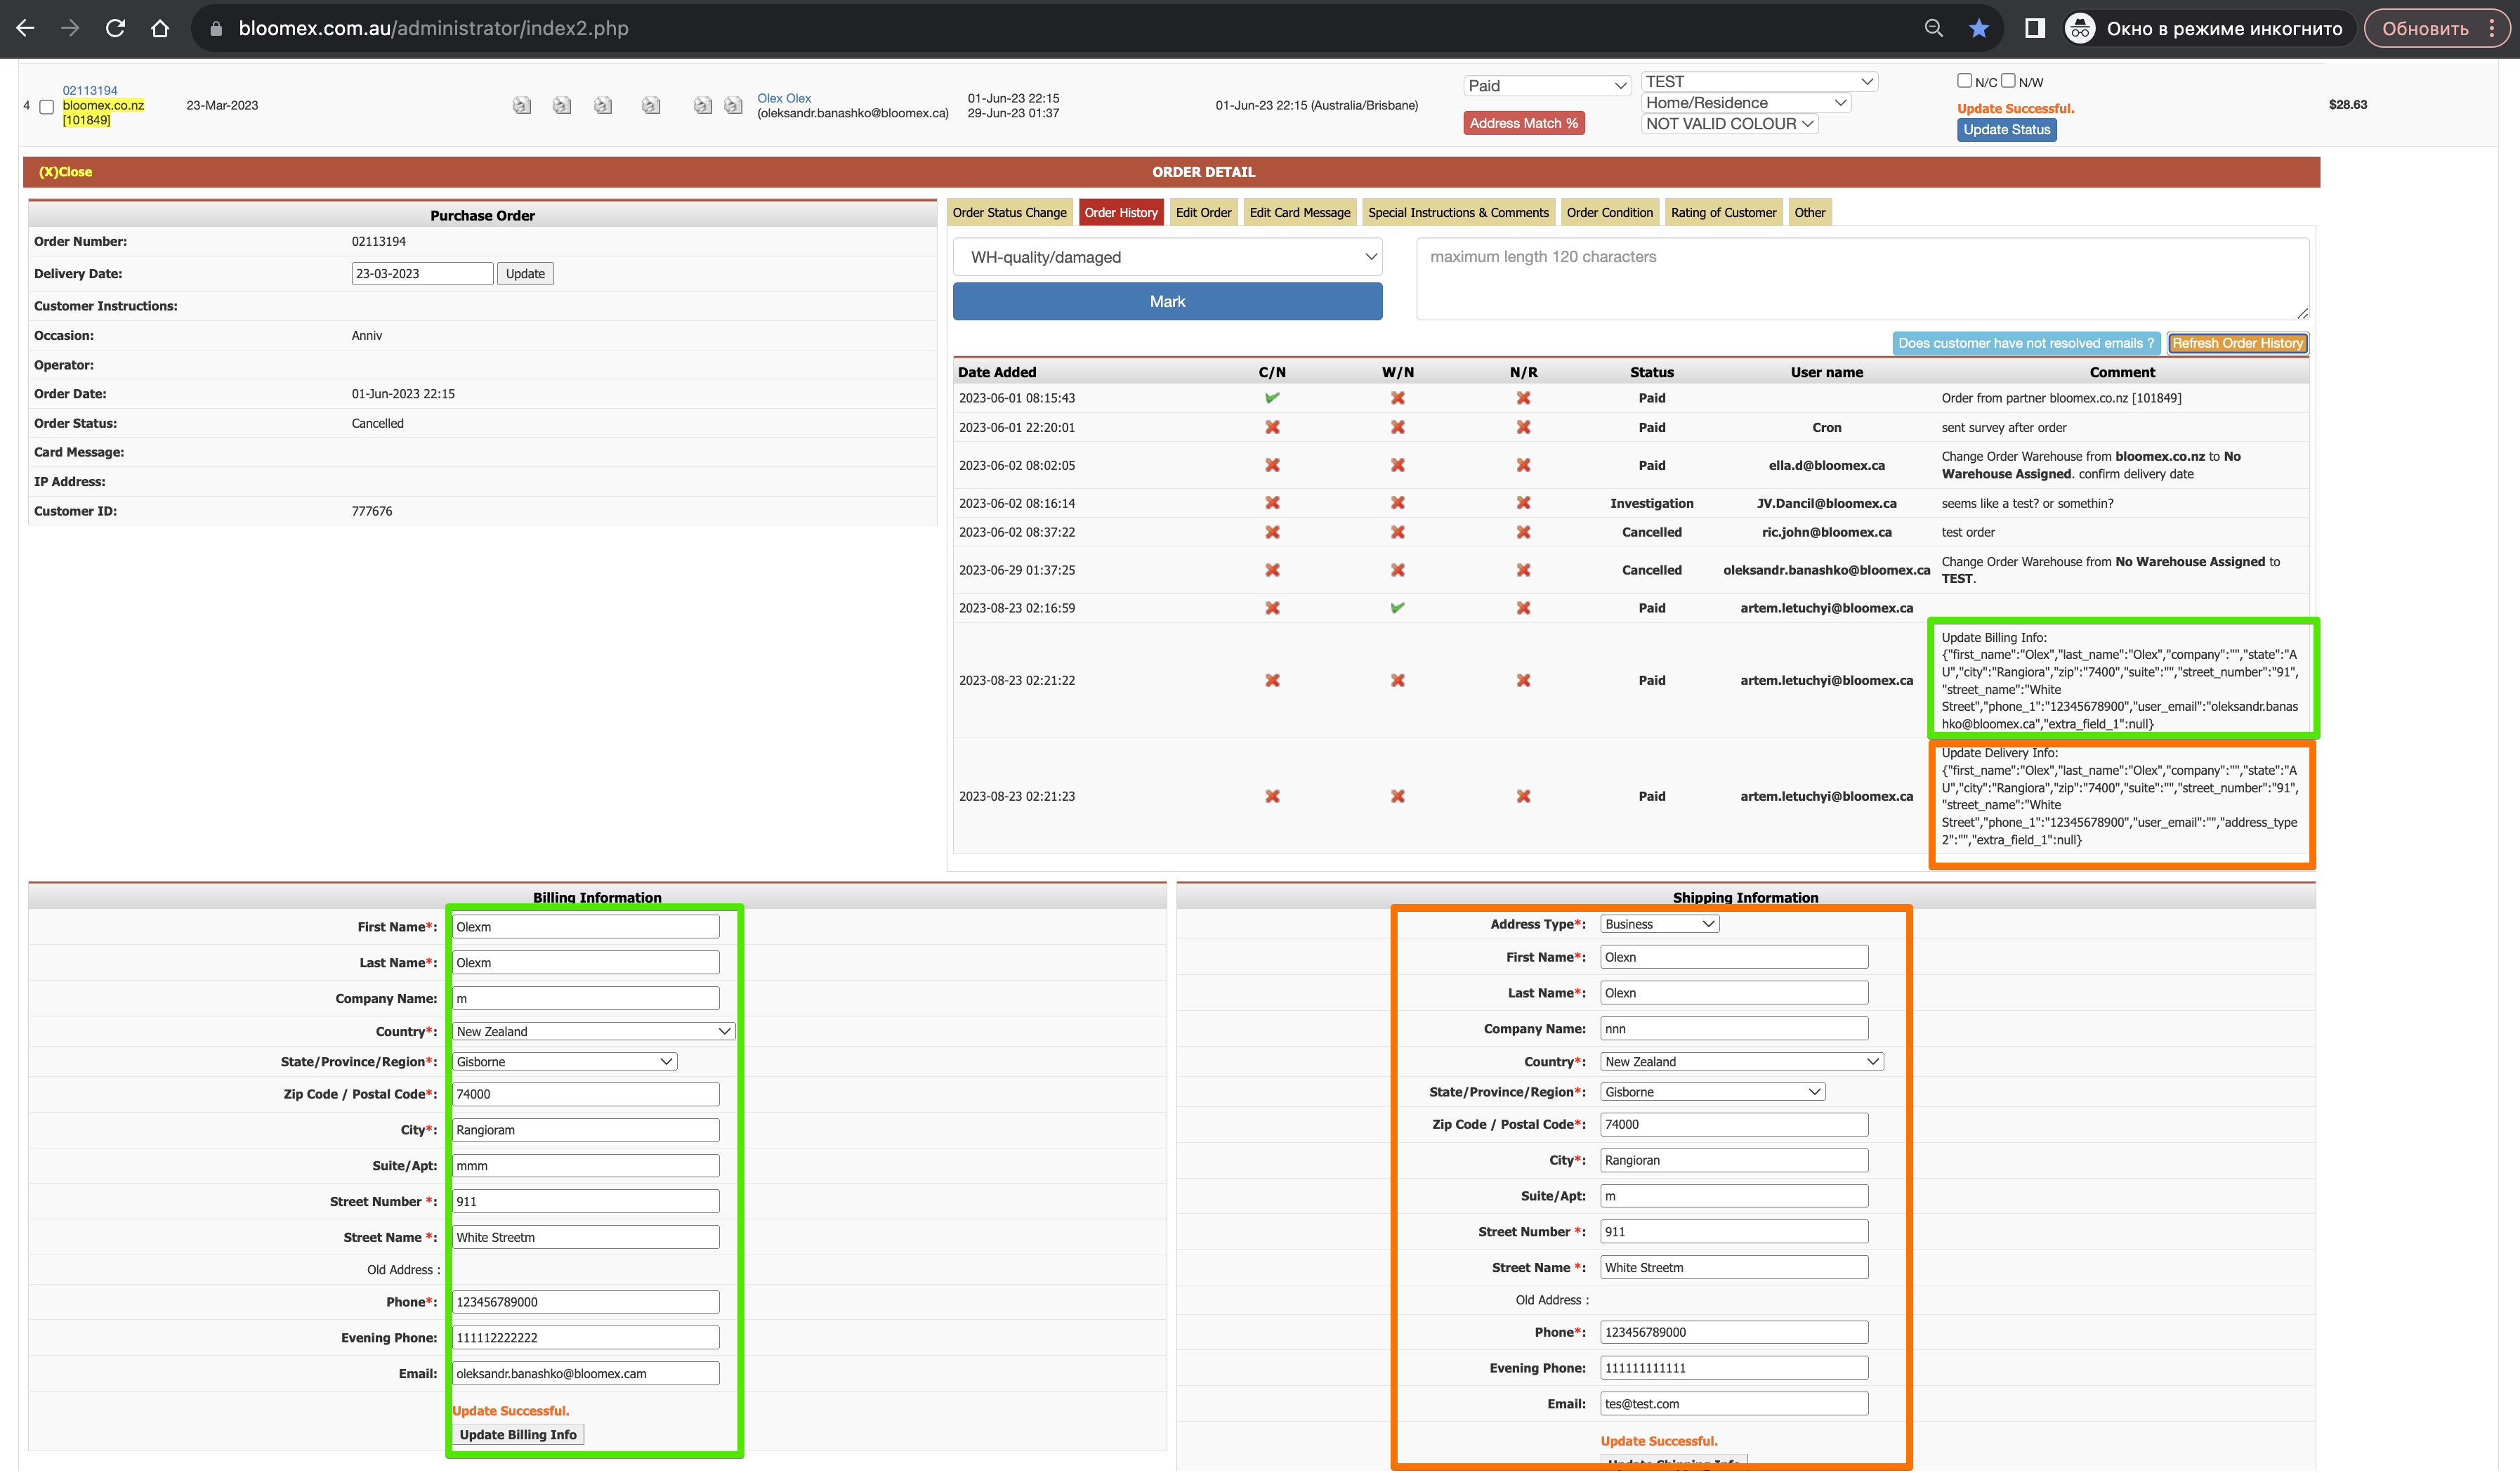2520x1473 pixels.
Task: Click C/N red cross in 22:20:01 row
Action: click(1272, 427)
